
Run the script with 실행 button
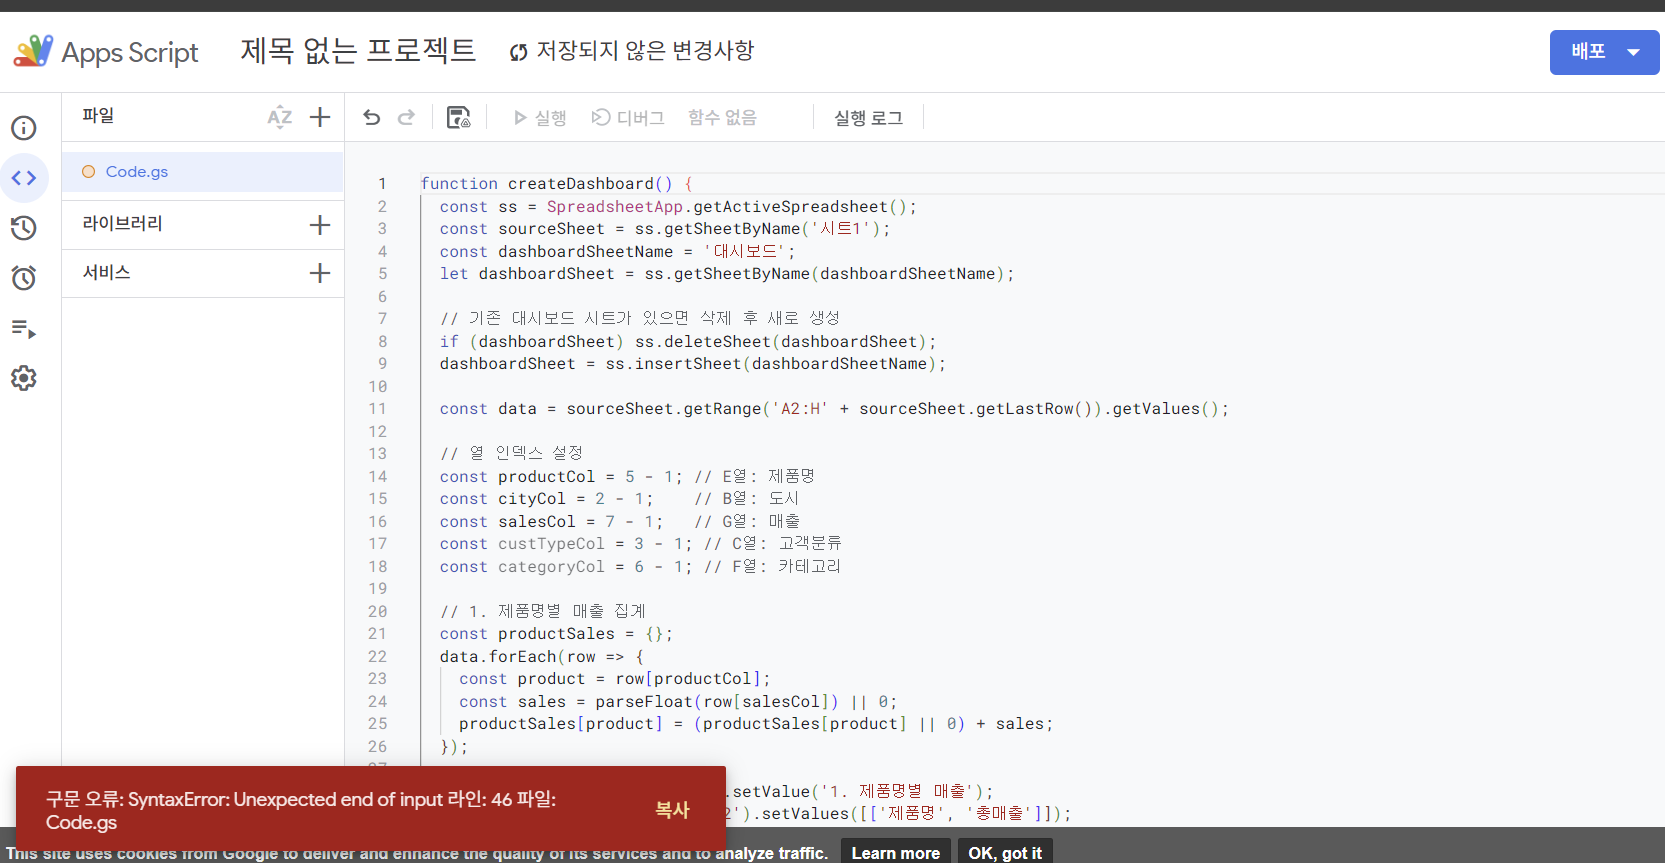[x=540, y=118]
